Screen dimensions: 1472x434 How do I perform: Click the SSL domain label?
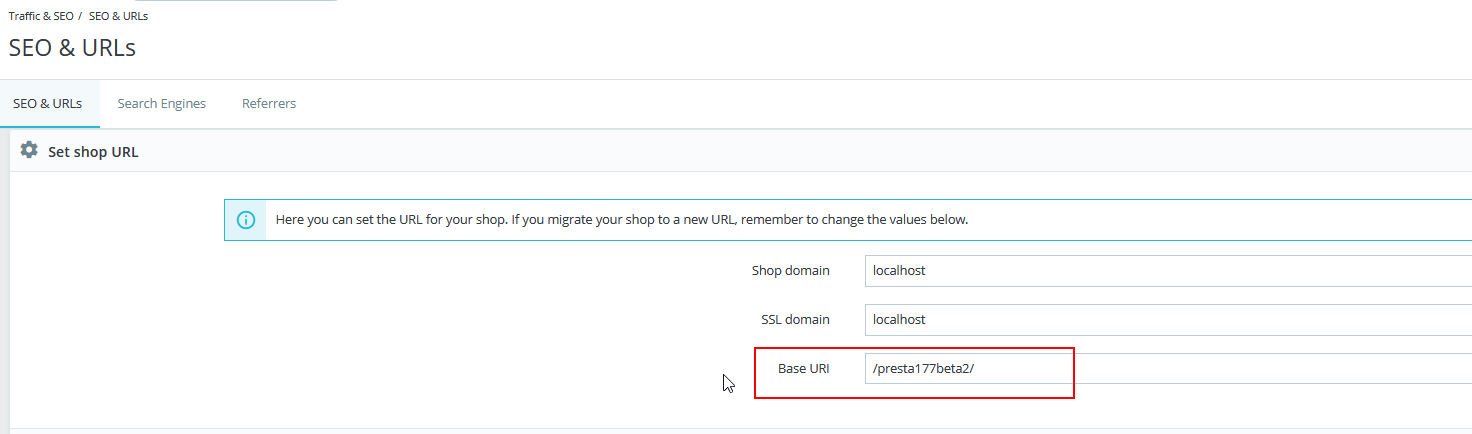click(795, 320)
